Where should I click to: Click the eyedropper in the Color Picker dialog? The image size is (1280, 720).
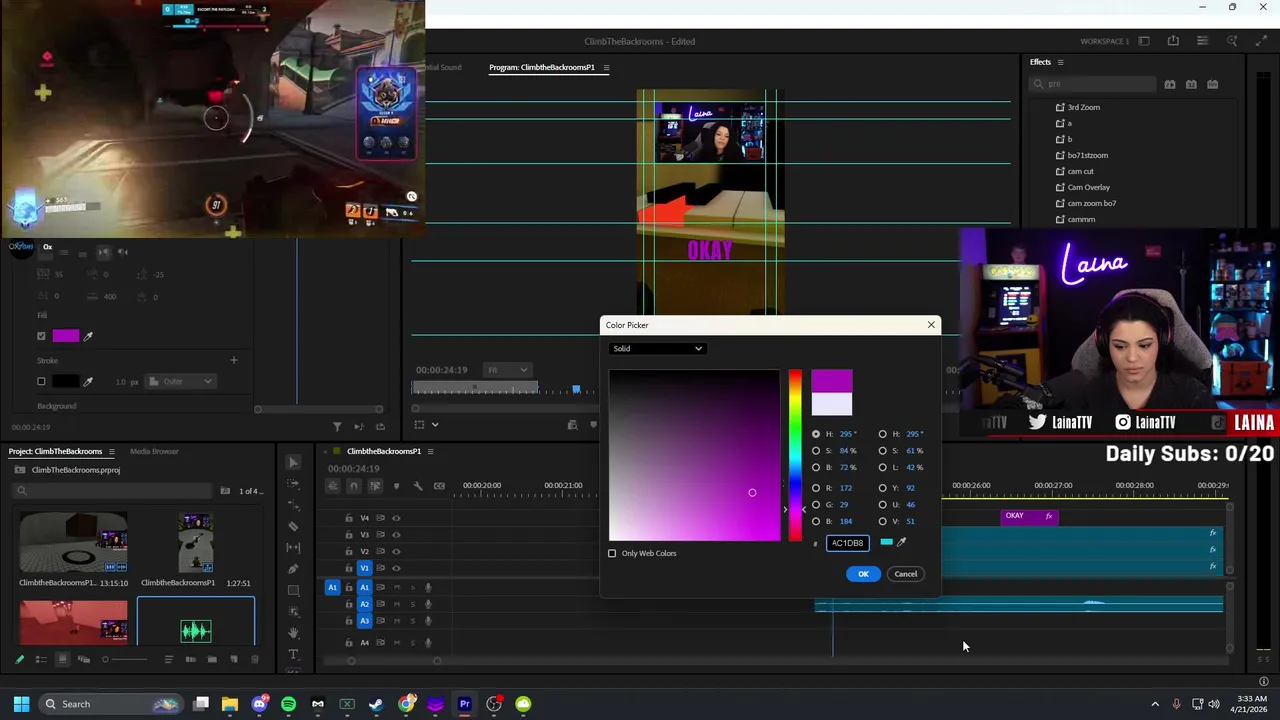(x=901, y=542)
